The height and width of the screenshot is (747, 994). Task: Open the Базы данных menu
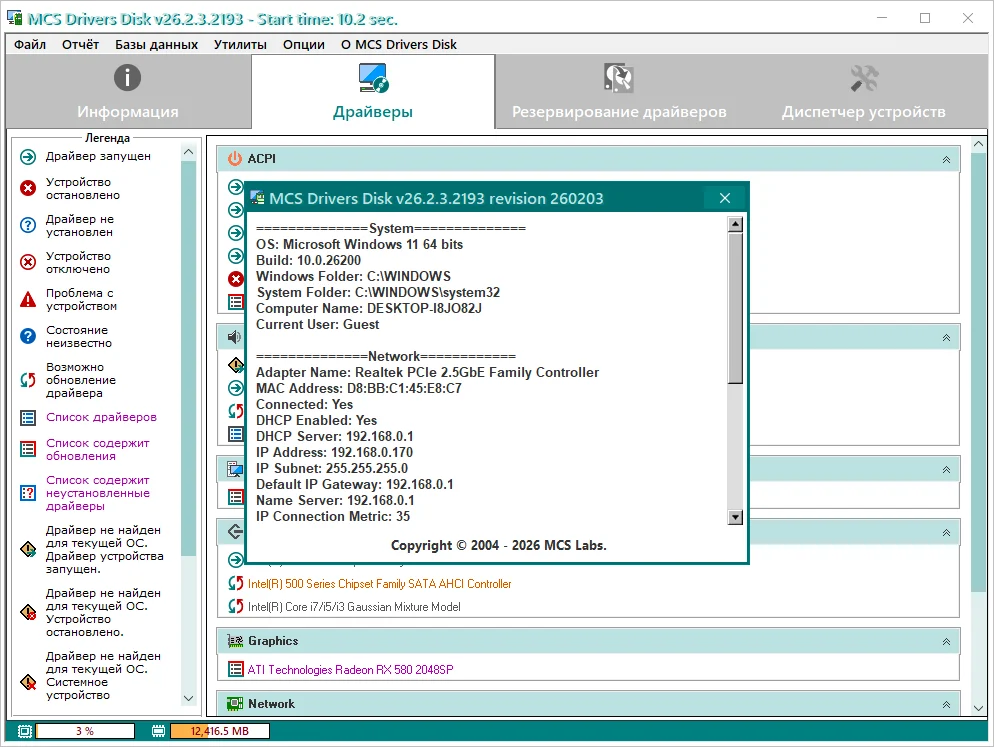click(156, 44)
